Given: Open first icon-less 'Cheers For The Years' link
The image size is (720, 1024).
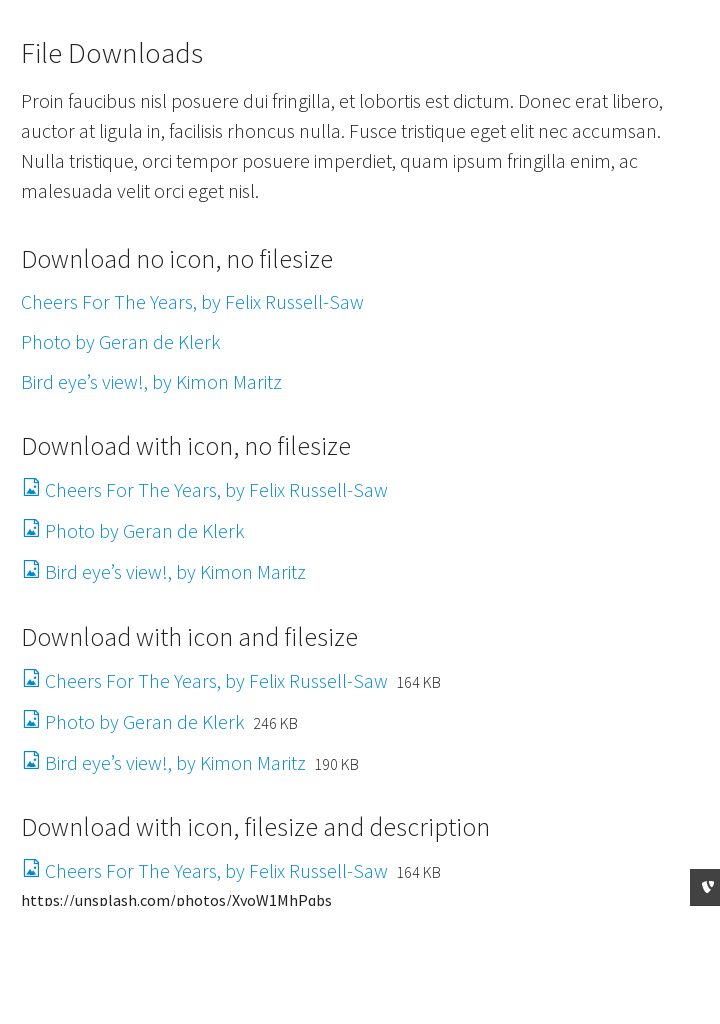Looking at the screenshot, I should tap(192, 302).
